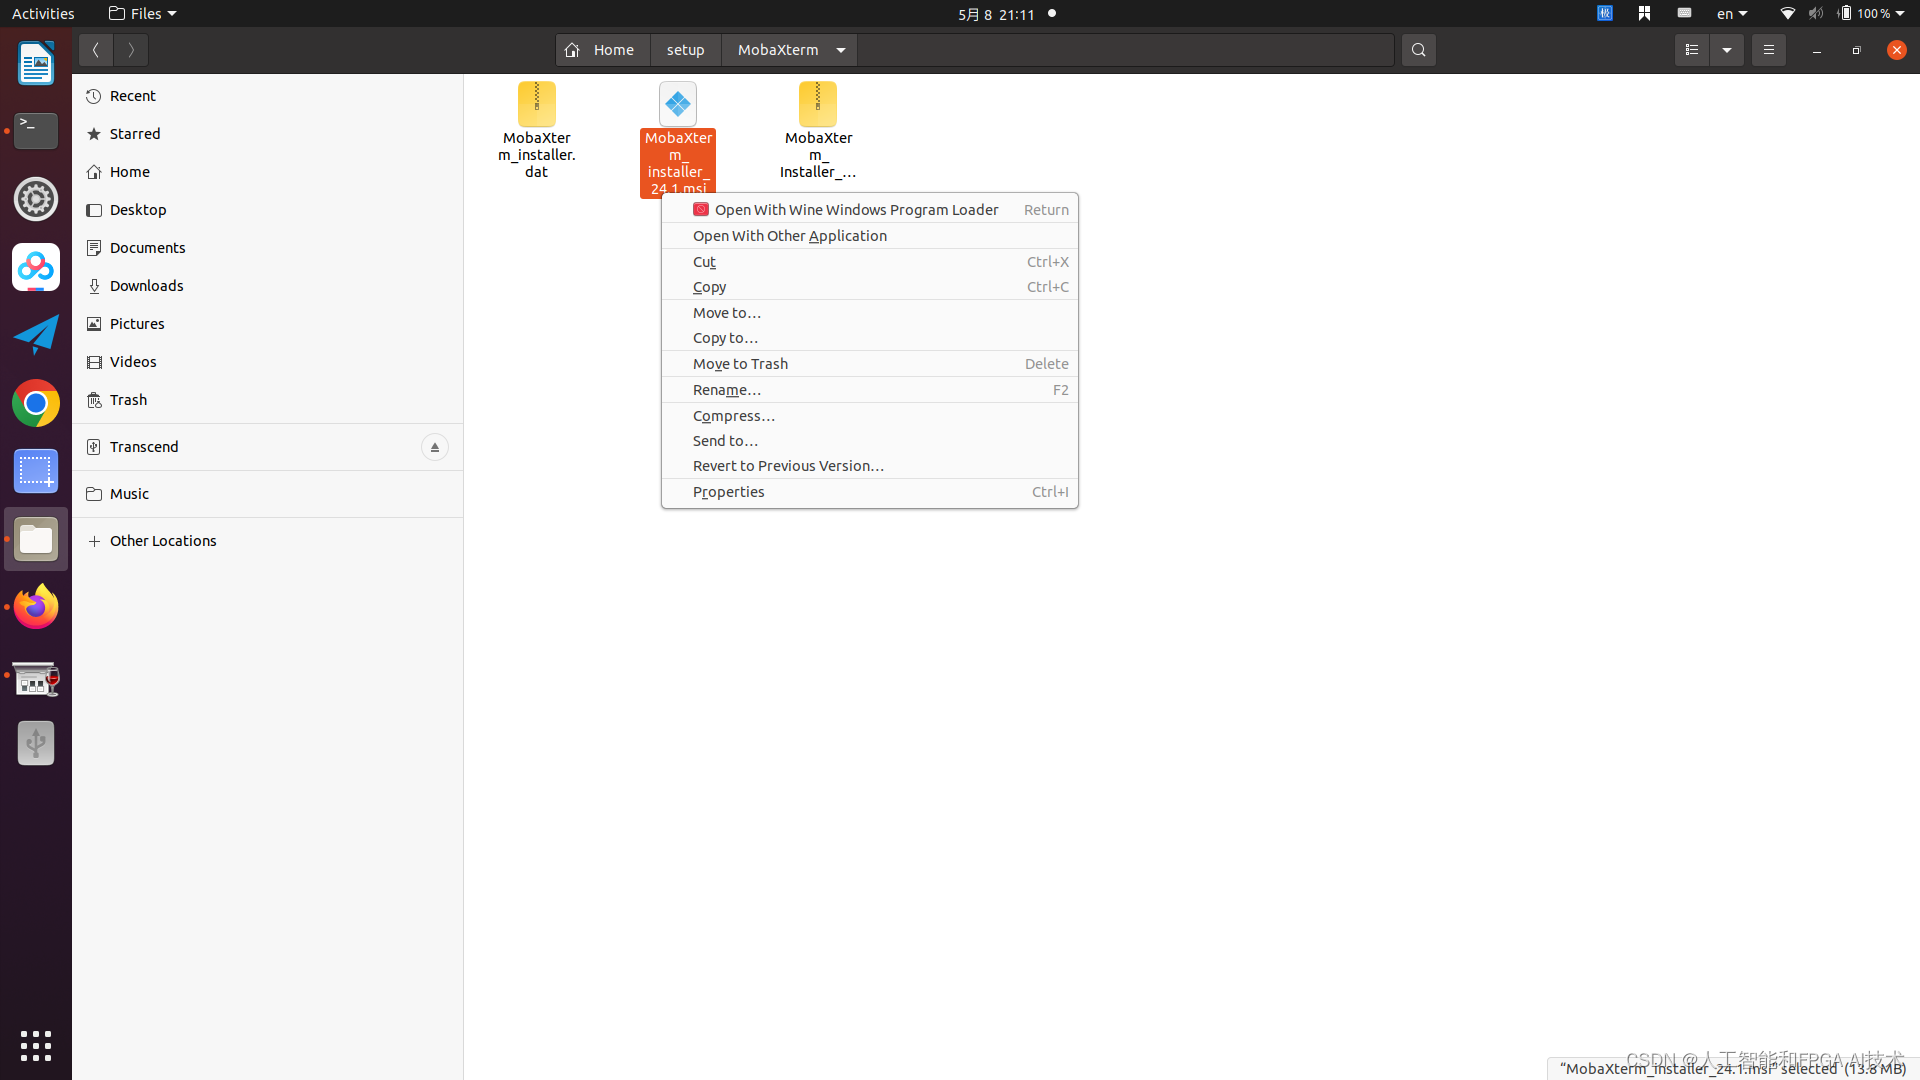
Task: Choose Move to Trash
Action: click(870, 364)
